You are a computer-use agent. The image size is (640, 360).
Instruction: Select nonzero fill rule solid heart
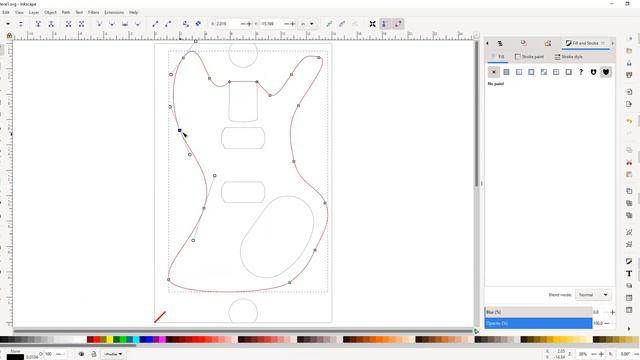[606, 72]
